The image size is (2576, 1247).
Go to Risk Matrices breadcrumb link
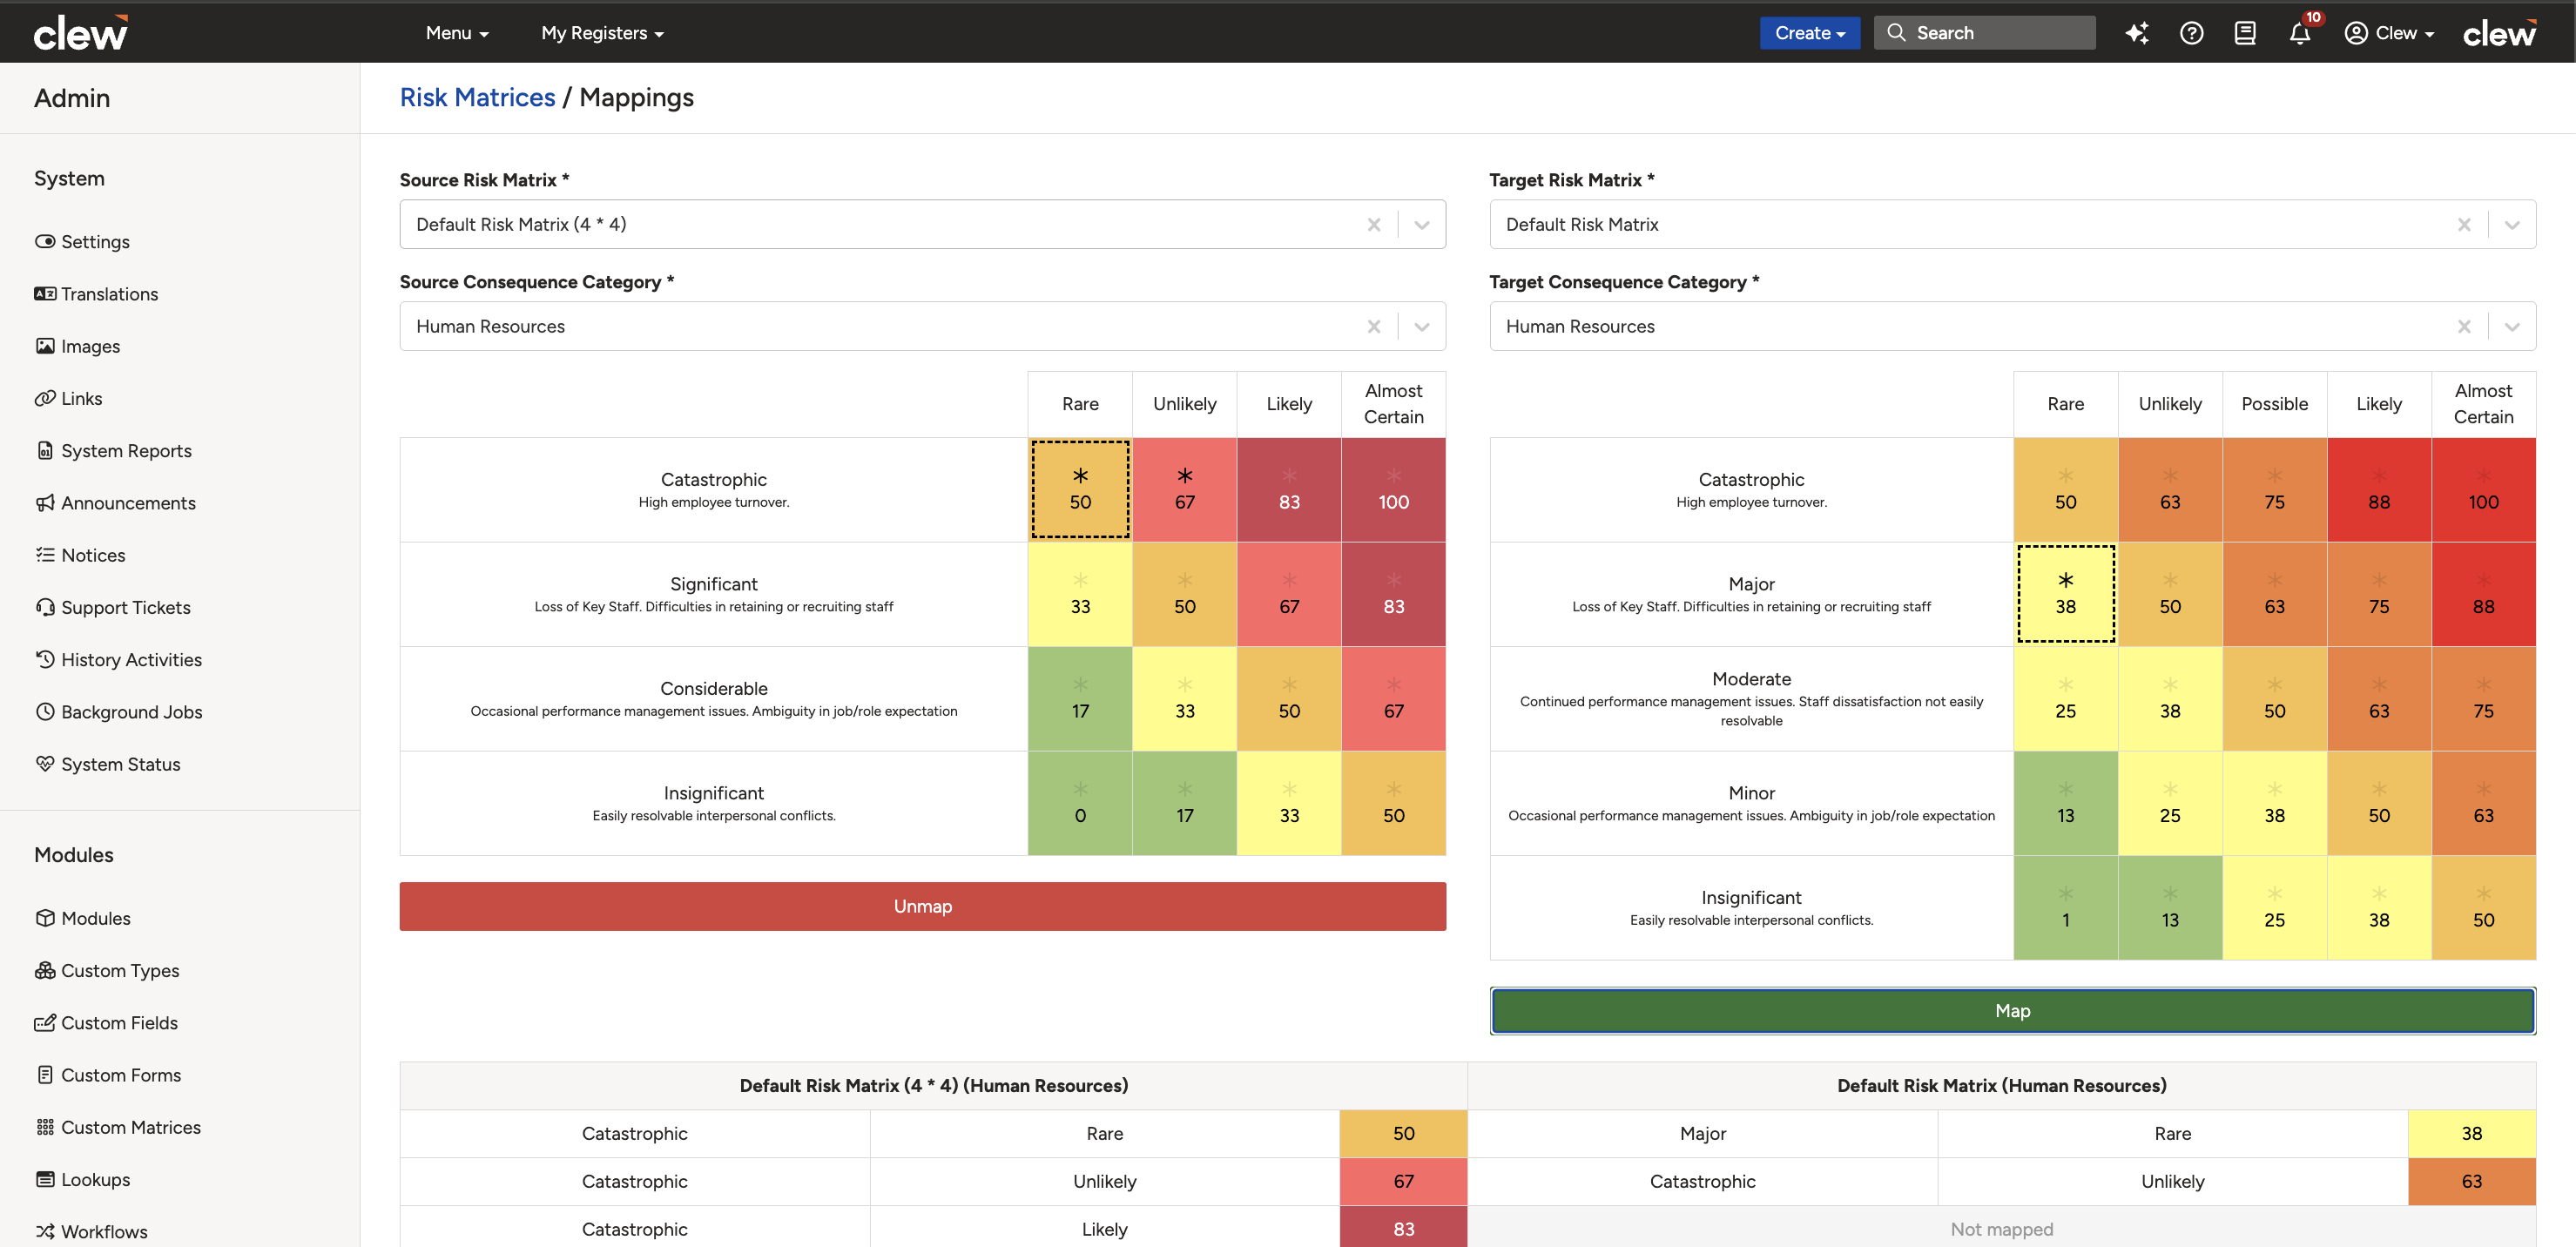pyautogui.click(x=477, y=98)
